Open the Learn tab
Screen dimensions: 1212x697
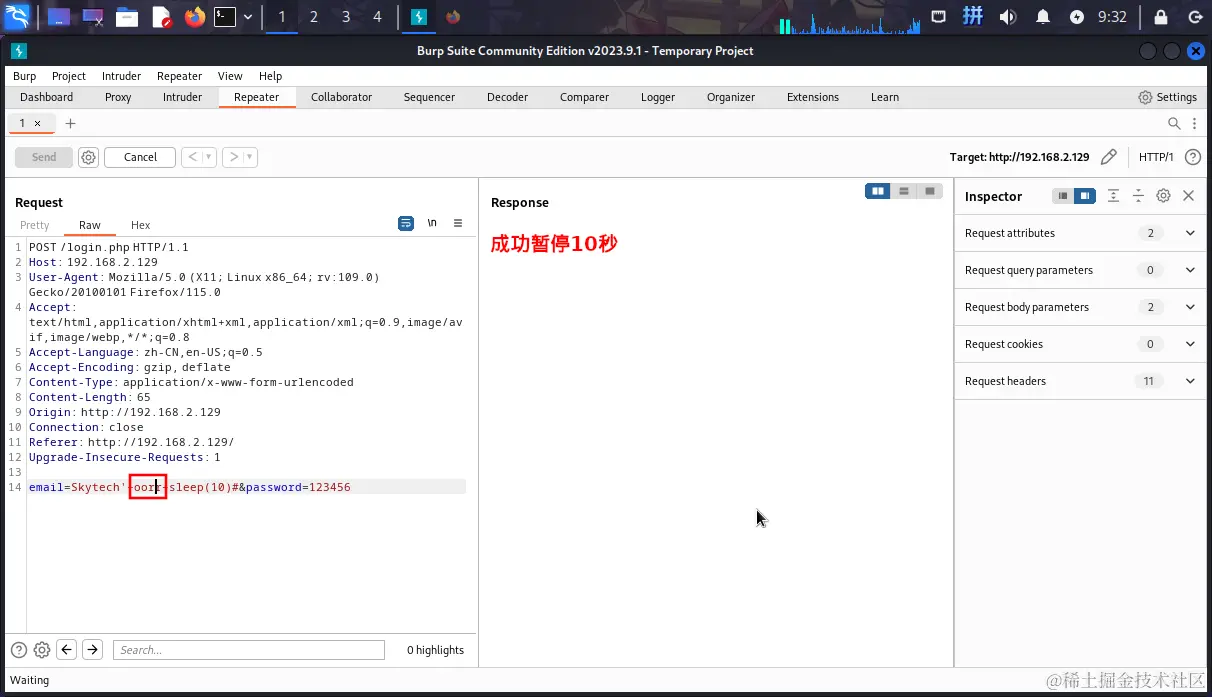(885, 97)
